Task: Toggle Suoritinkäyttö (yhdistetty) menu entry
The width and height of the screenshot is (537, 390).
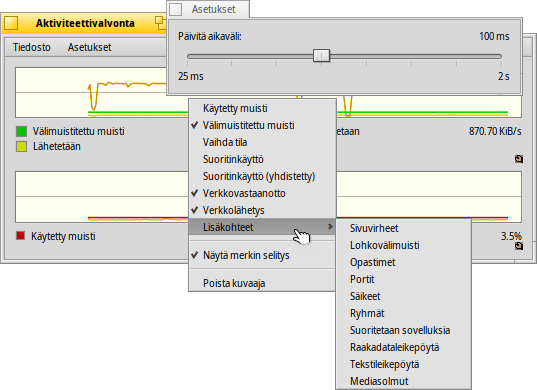Action: [262, 176]
